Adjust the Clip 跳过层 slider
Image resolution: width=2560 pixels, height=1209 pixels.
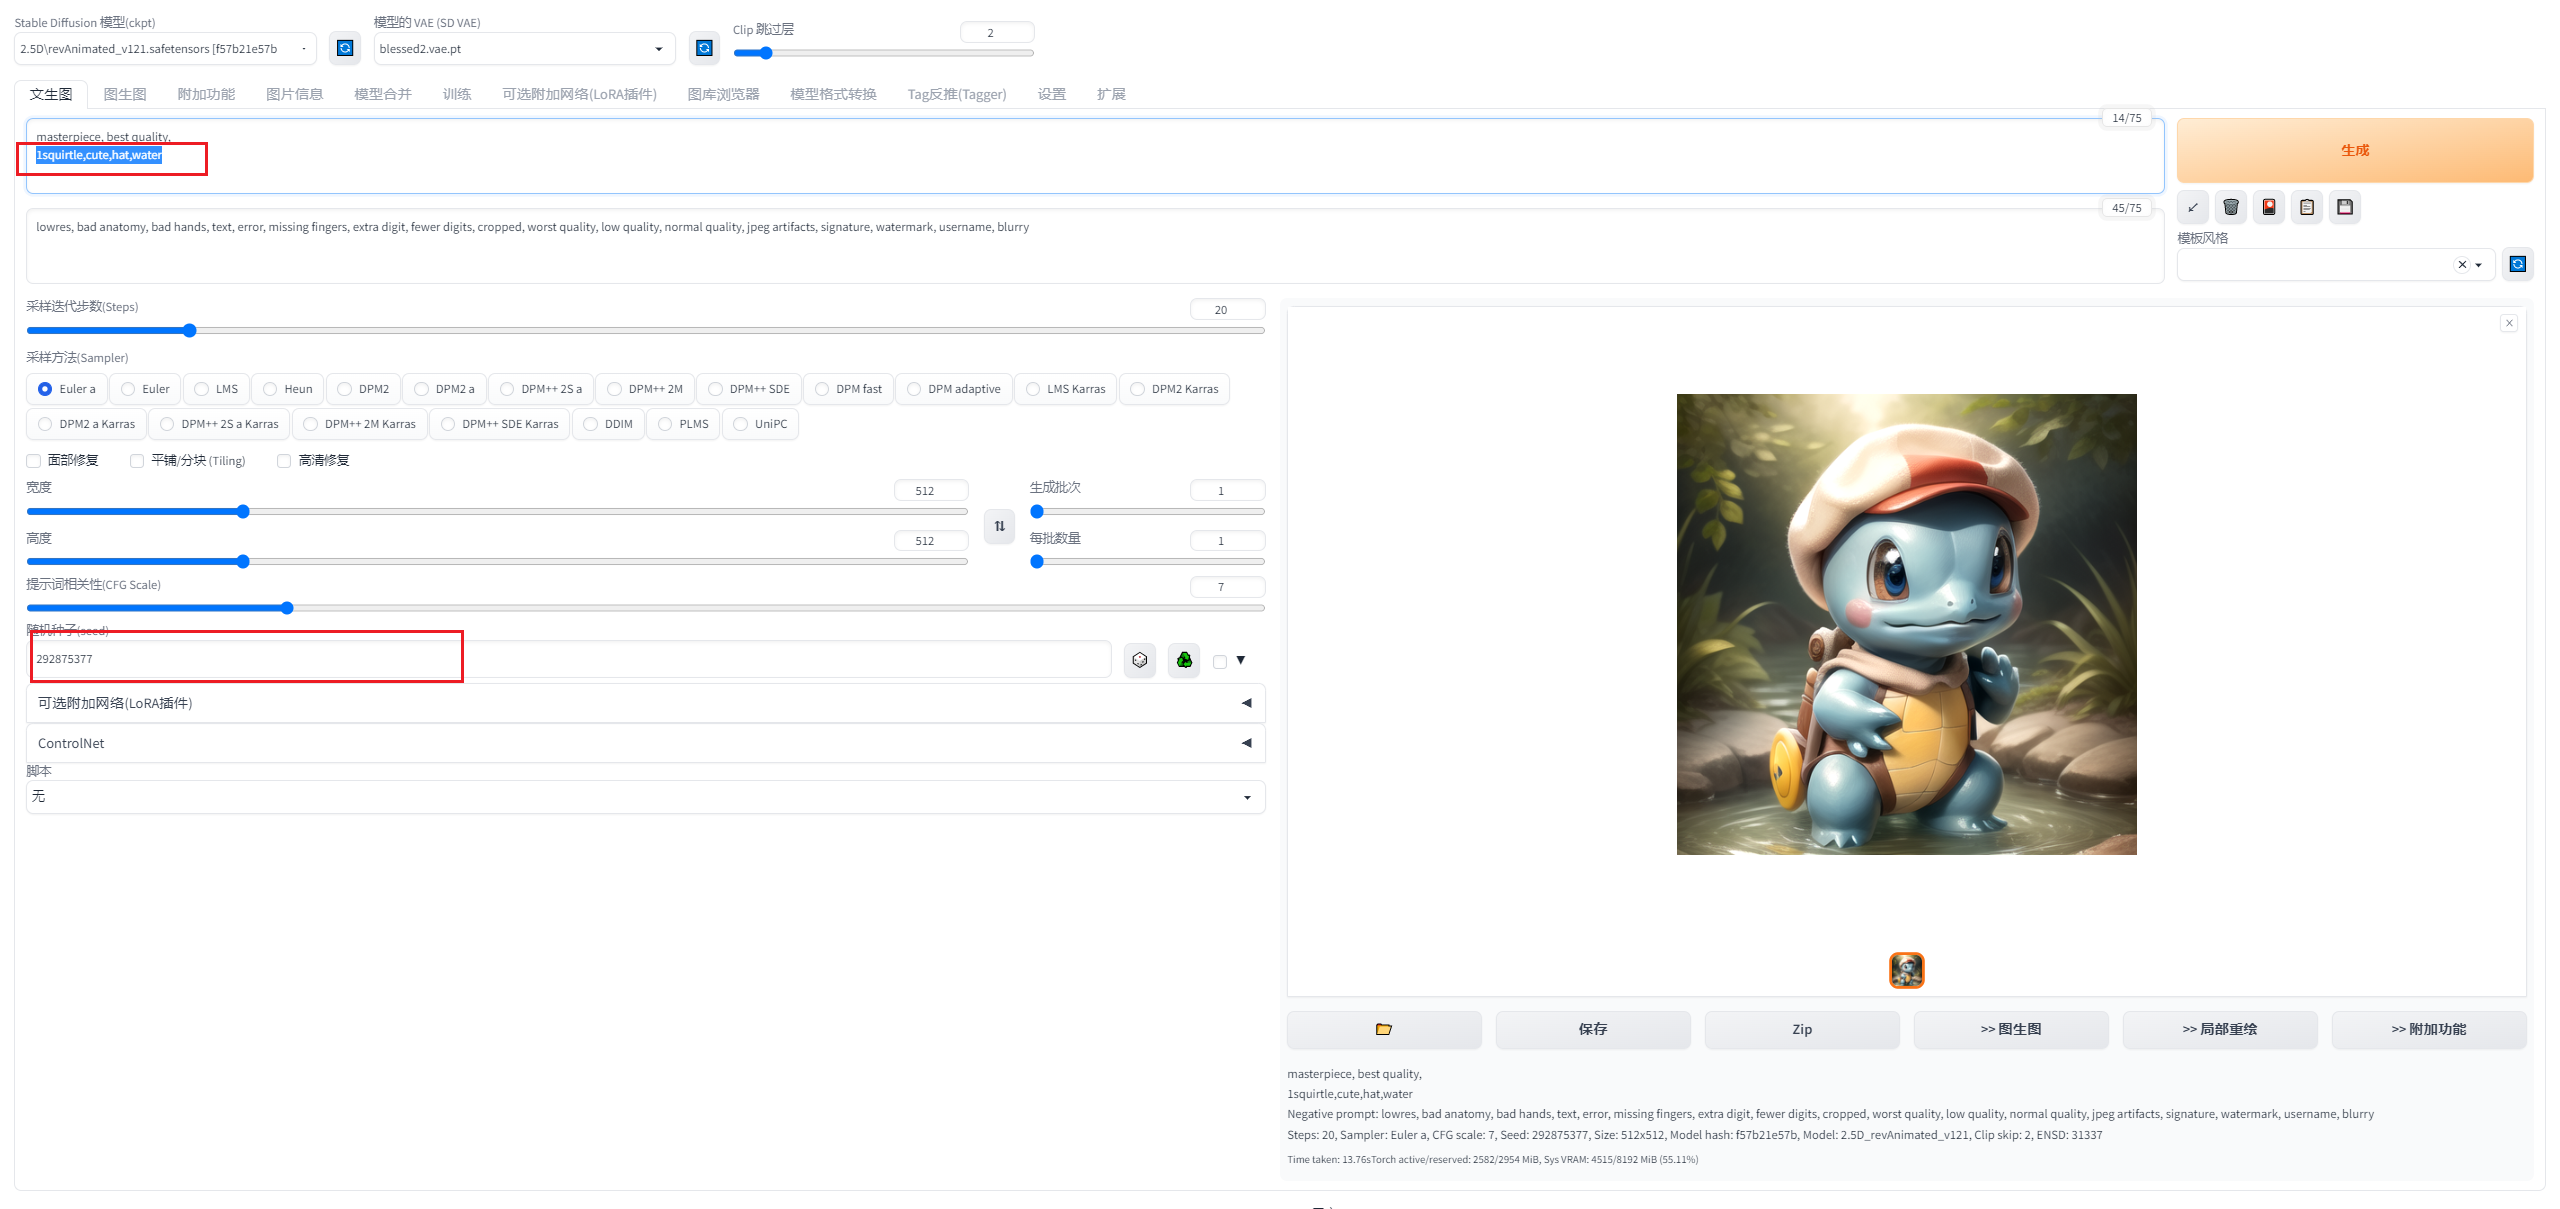884,53
